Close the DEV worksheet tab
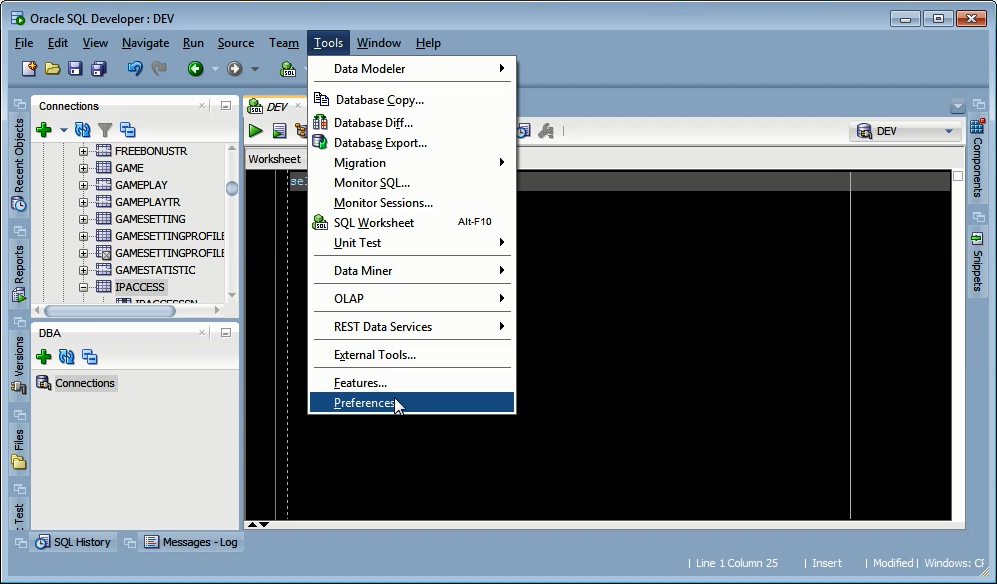Screen dimensions: 997x584 pos(298,106)
